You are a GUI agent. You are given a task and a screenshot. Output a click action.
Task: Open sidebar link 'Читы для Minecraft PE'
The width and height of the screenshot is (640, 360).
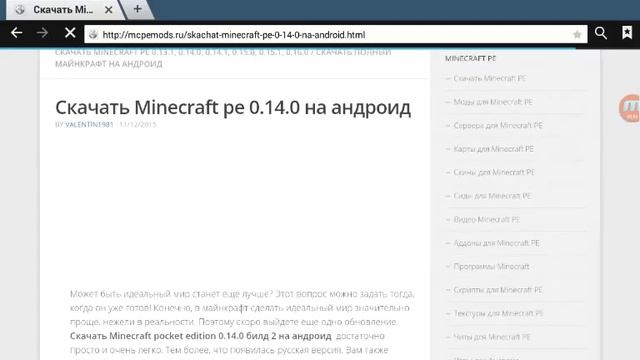click(x=492, y=337)
